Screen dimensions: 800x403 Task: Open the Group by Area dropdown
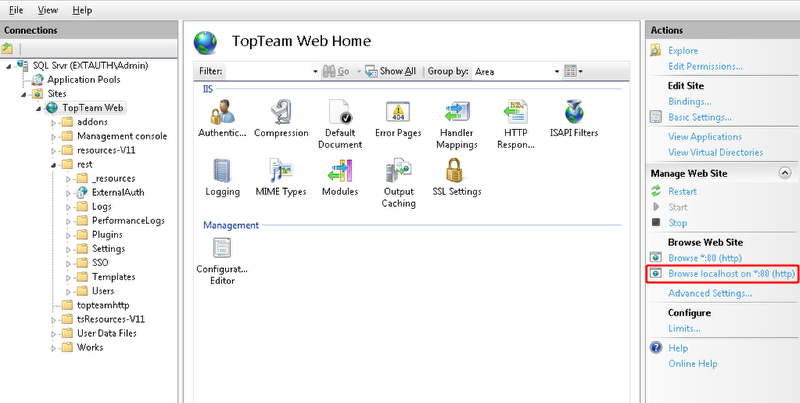point(558,71)
